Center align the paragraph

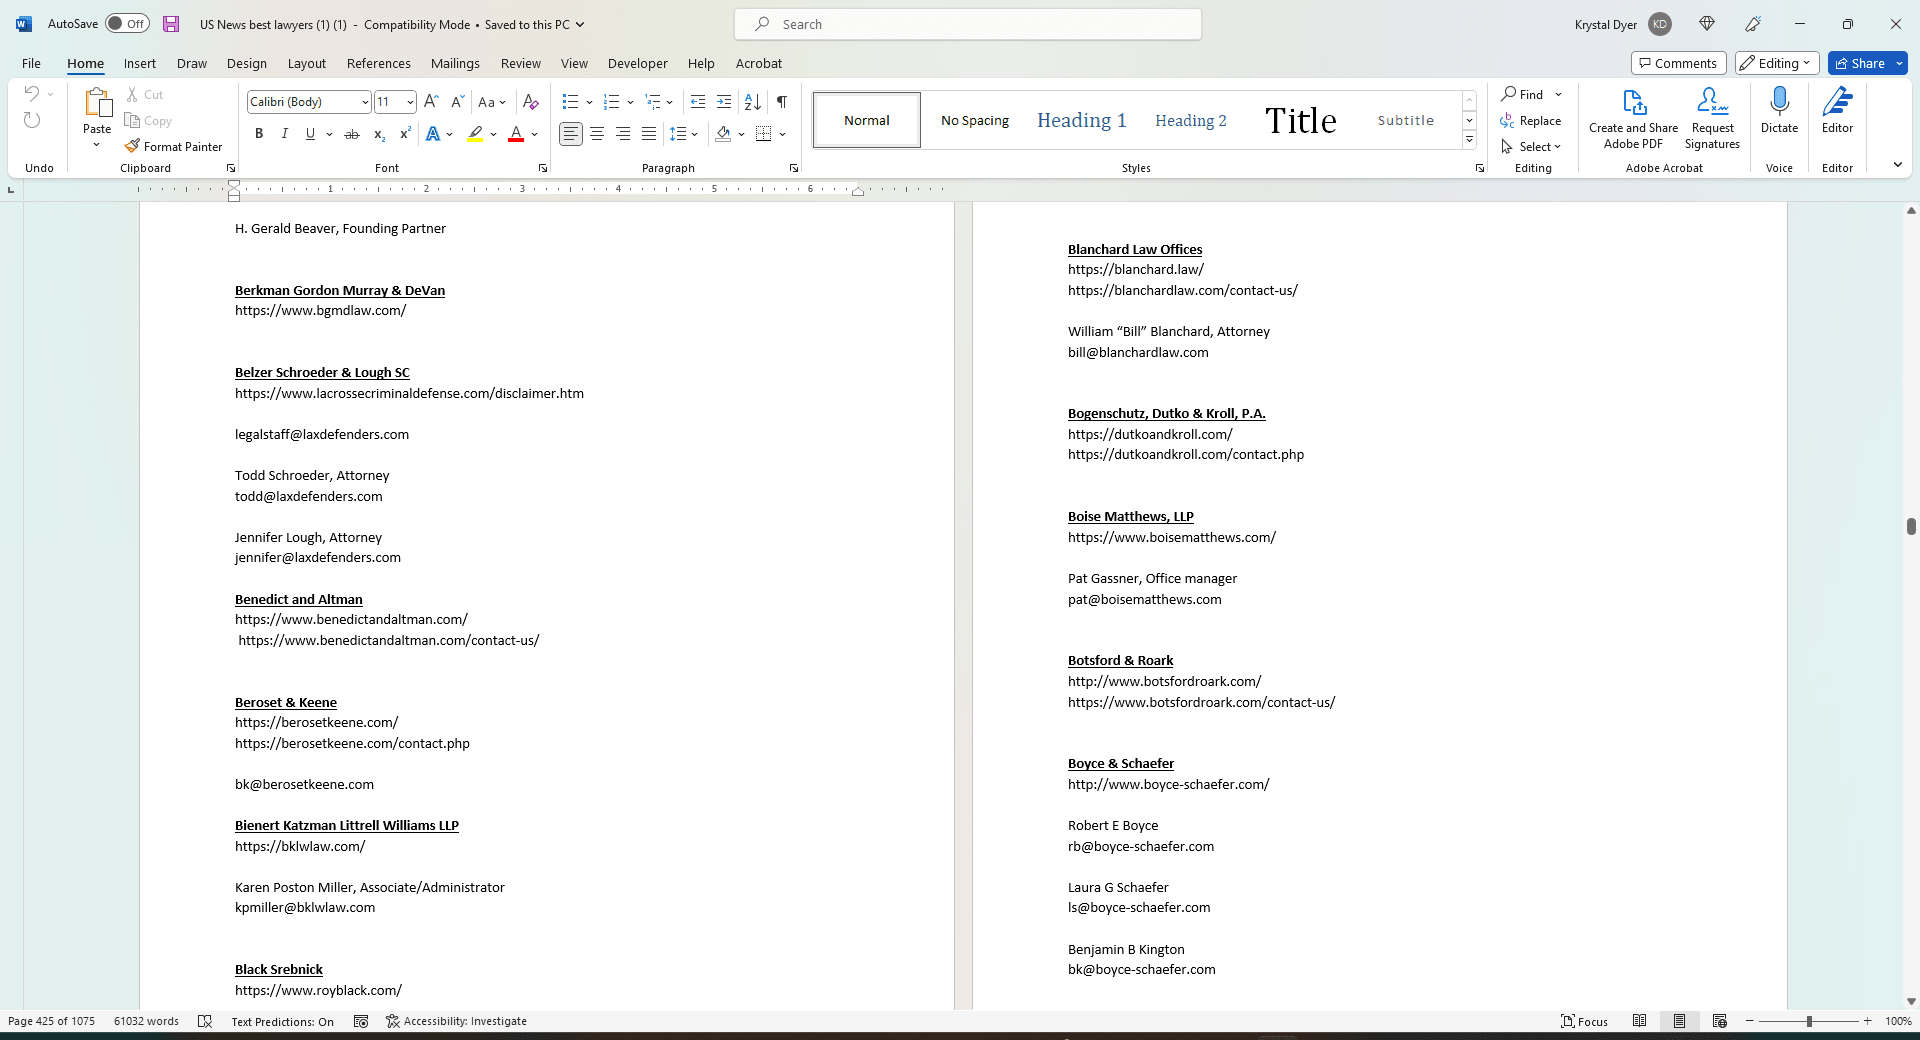(597, 134)
